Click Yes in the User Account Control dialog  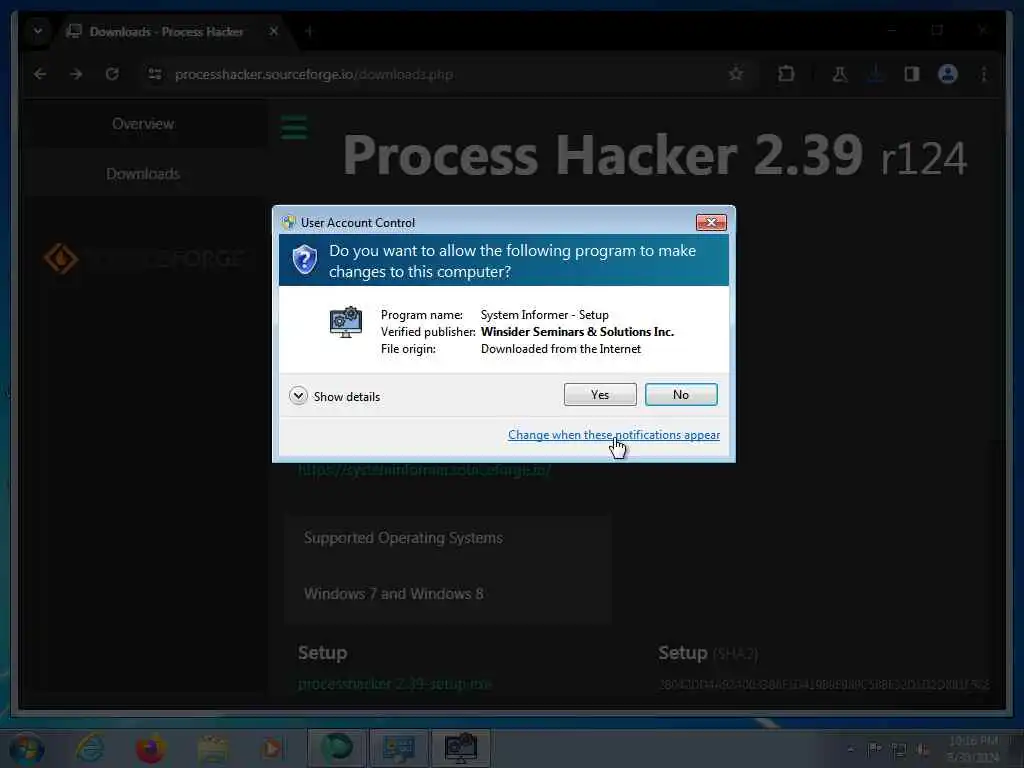[x=600, y=394]
